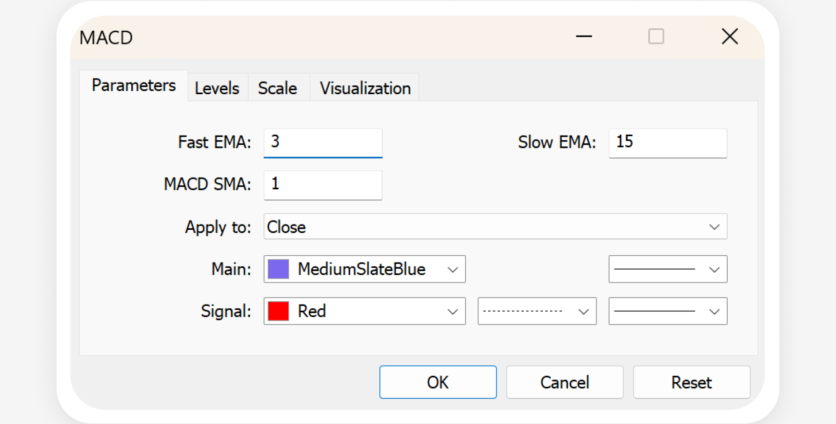
Task: Go to the Visualization tab
Action: point(365,88)
